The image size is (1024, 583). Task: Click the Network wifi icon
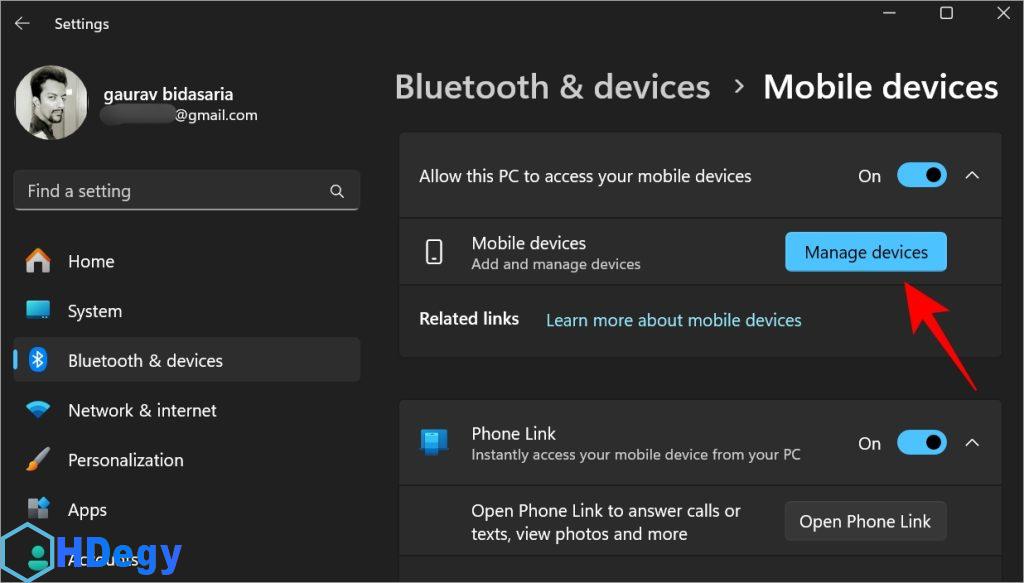pyautogui.click(x=38, y=410)
